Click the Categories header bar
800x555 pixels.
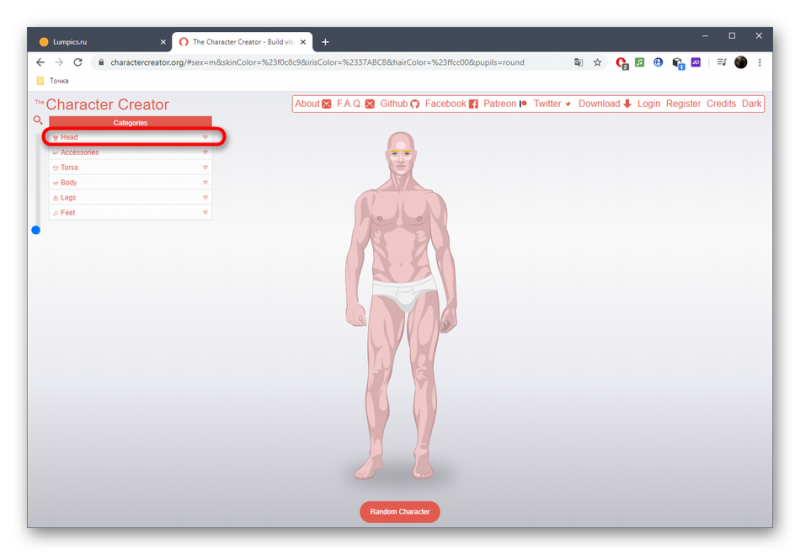(130, 122)
